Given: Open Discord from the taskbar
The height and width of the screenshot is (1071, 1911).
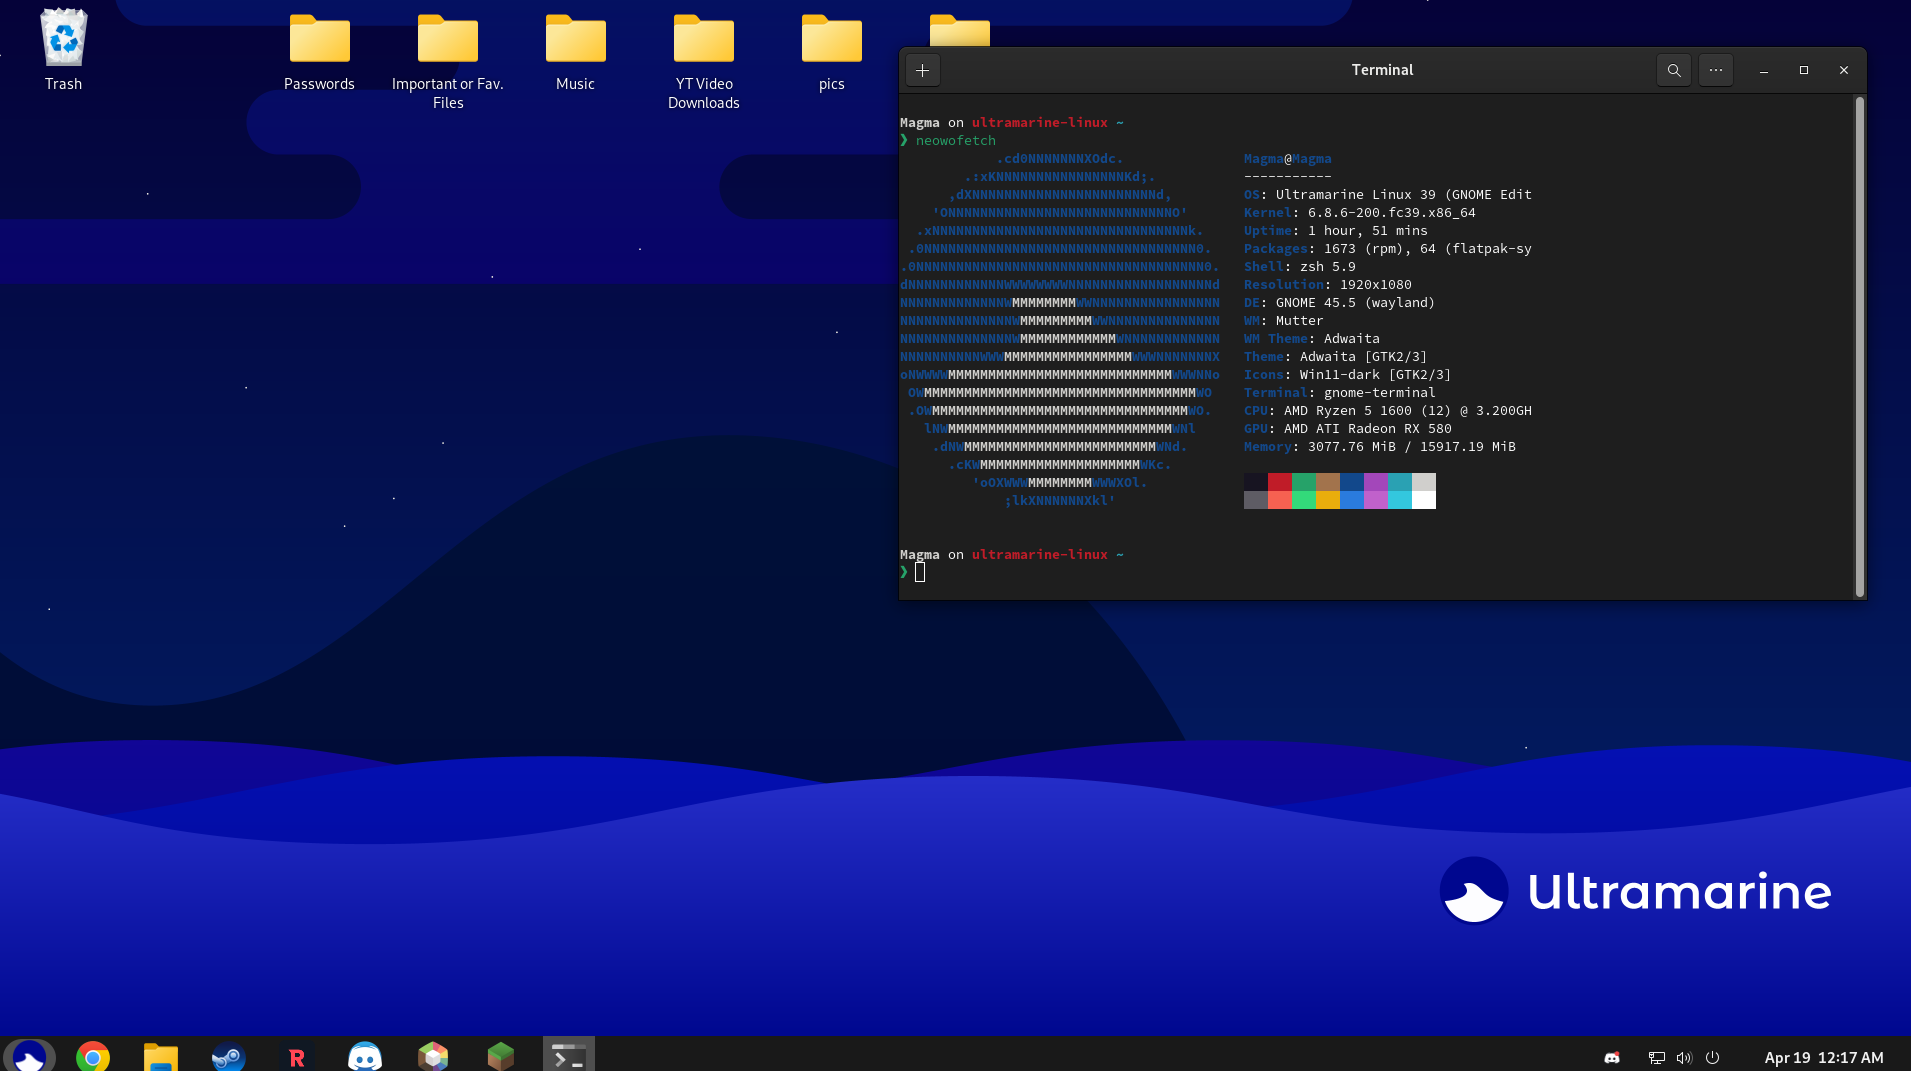Looking at the screenshot, I should point(365,1056).
